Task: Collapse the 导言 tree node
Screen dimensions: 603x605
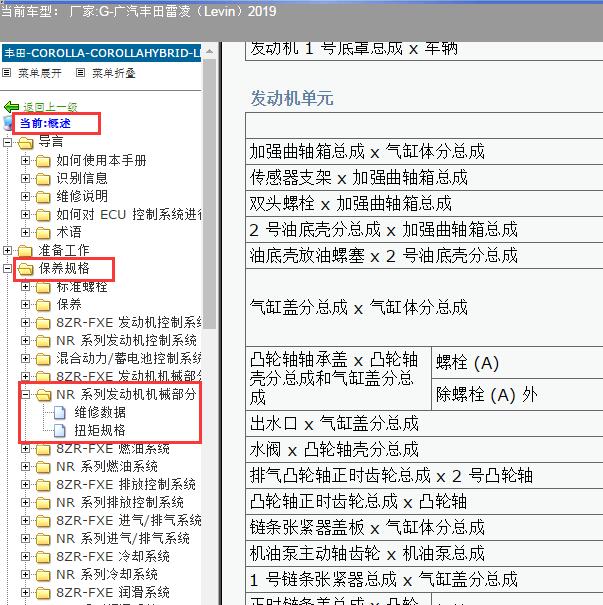Action: (7, 142)
